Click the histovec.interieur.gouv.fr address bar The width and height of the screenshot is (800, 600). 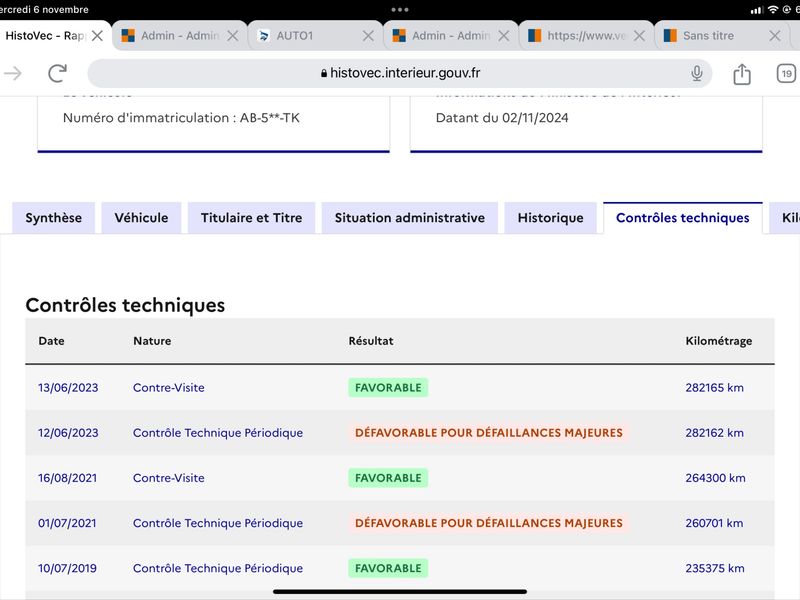pos(399,73)
